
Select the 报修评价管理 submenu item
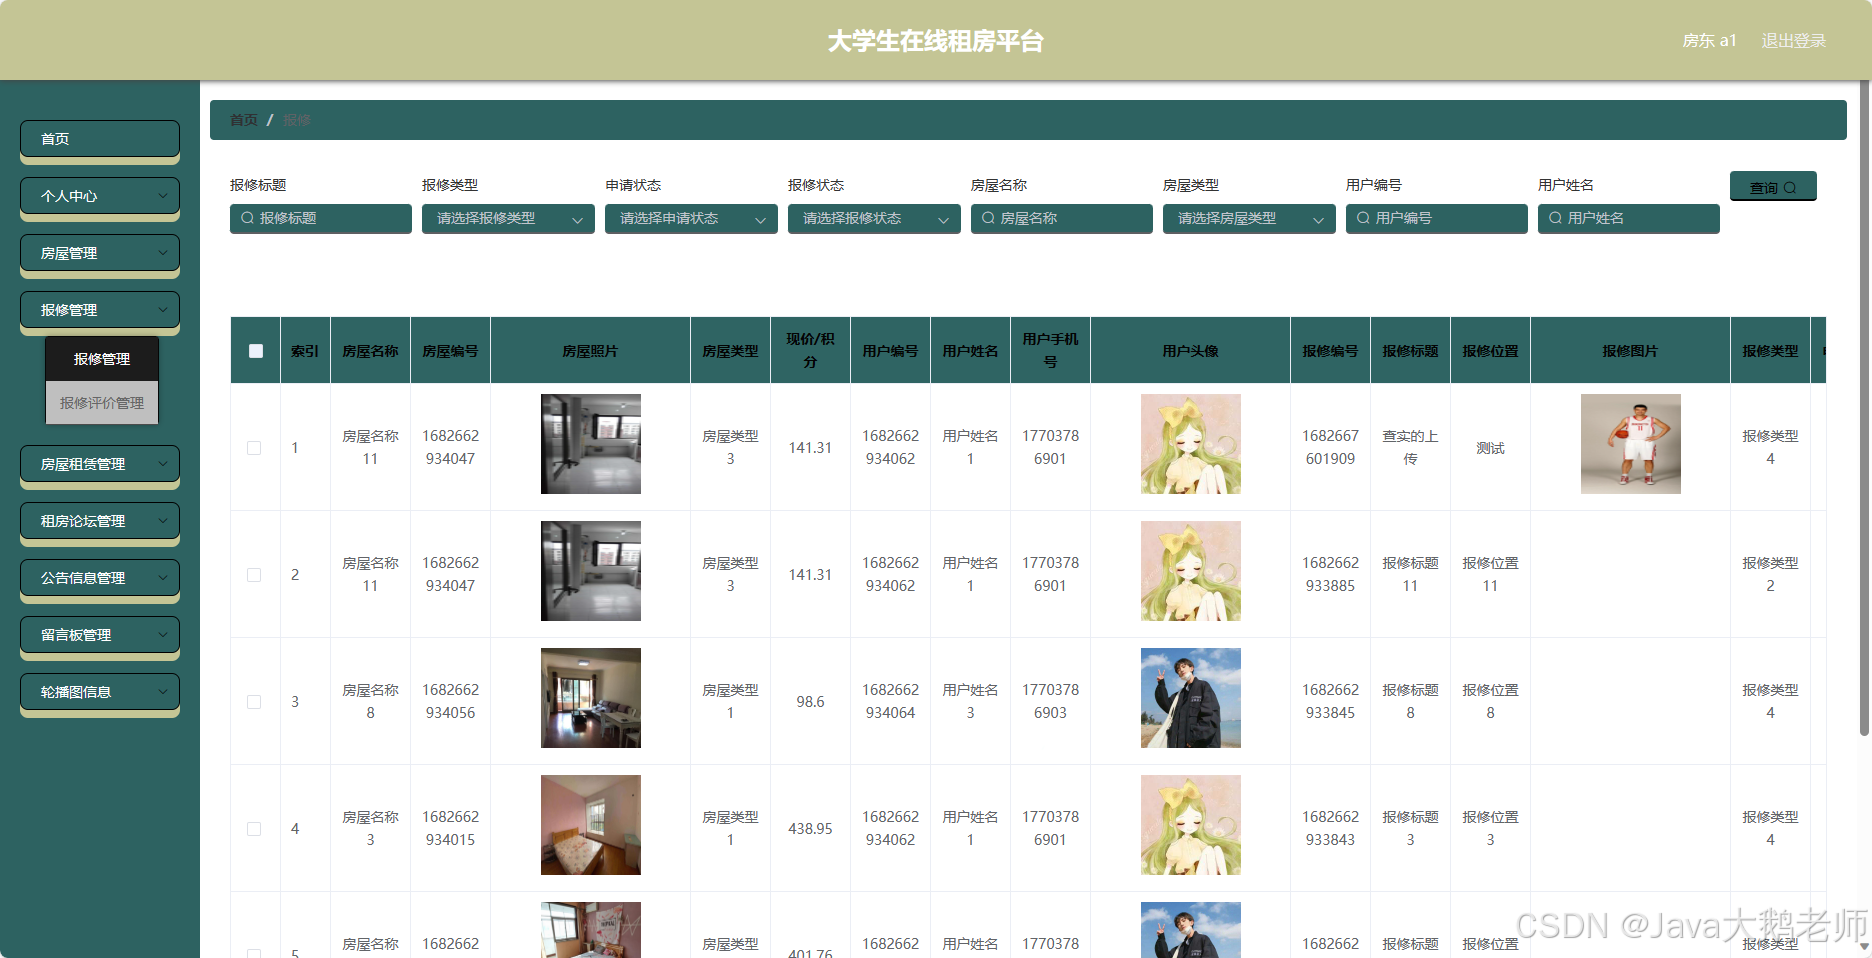tap(102, 403)
